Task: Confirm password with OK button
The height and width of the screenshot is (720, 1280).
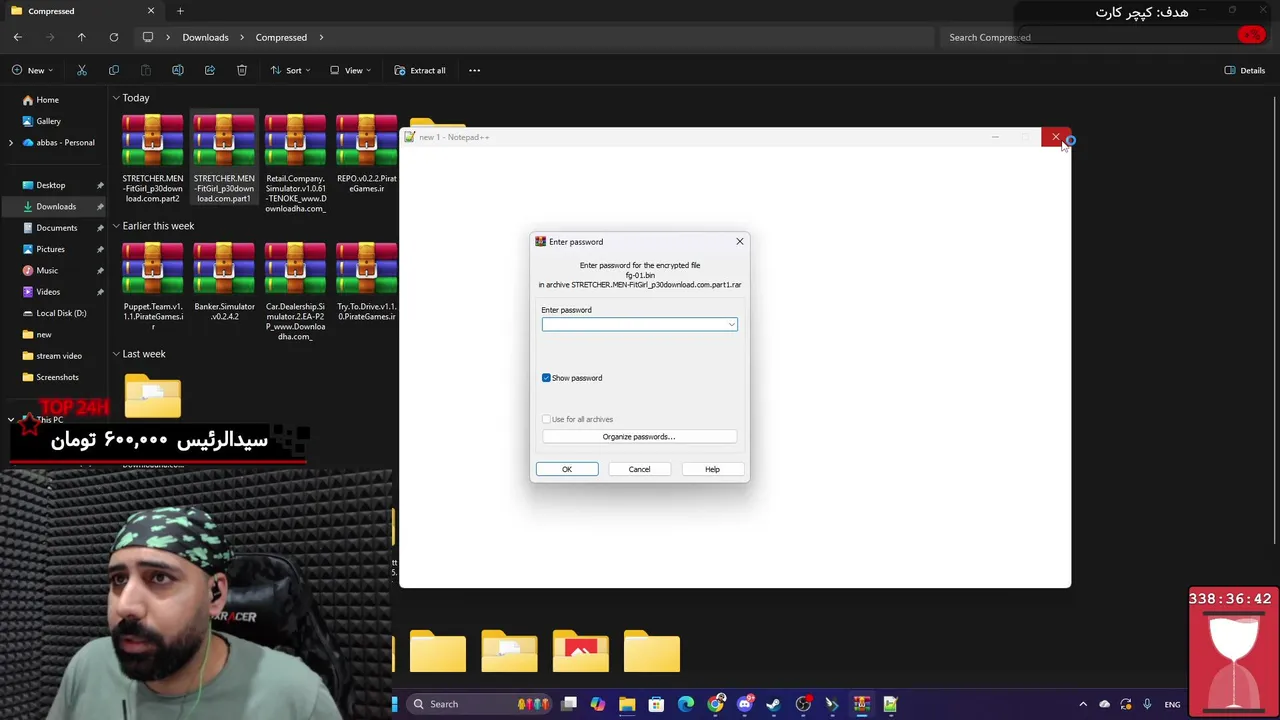Action: coord(567,469)
